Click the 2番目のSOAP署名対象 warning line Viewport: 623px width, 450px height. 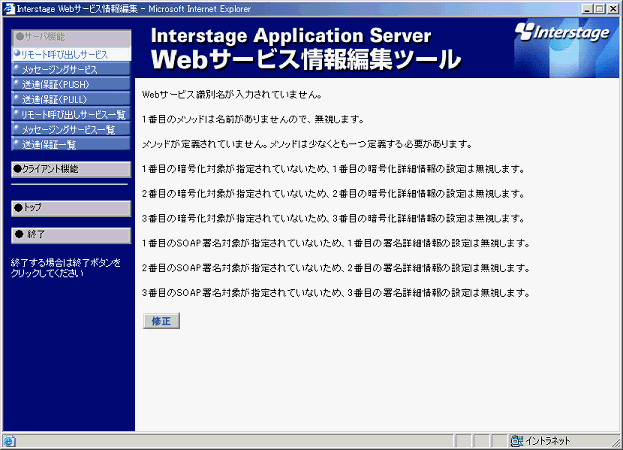click(336, 268)
